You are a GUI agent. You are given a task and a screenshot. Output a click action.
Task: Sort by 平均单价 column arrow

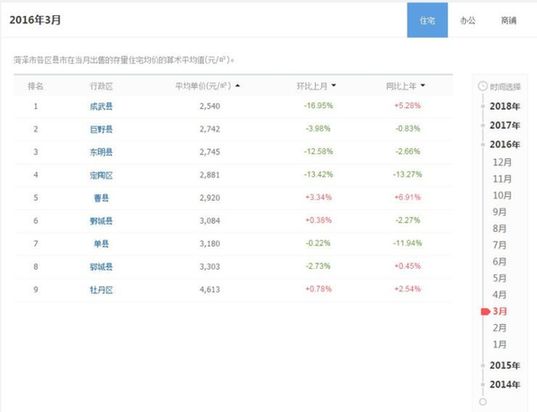(x=238, y=85)
